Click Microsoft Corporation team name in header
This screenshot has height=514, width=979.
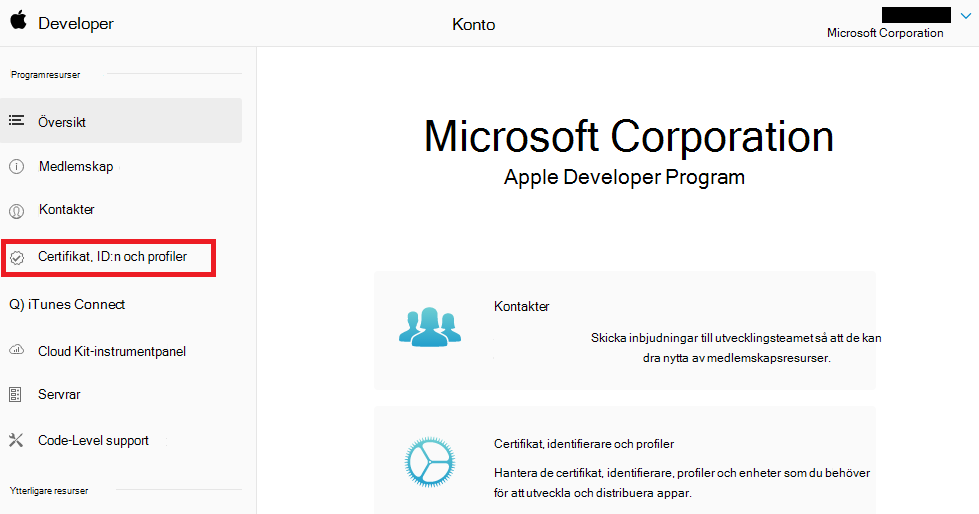point(885,33)
